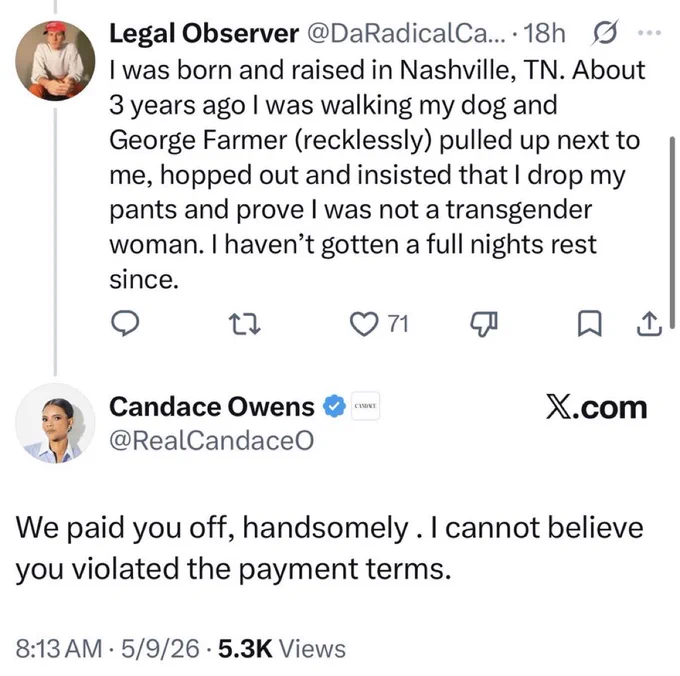The image size is (680, 676).
Task: Reply to Legal Observer's tweet
Action: (x=125, y=323)
